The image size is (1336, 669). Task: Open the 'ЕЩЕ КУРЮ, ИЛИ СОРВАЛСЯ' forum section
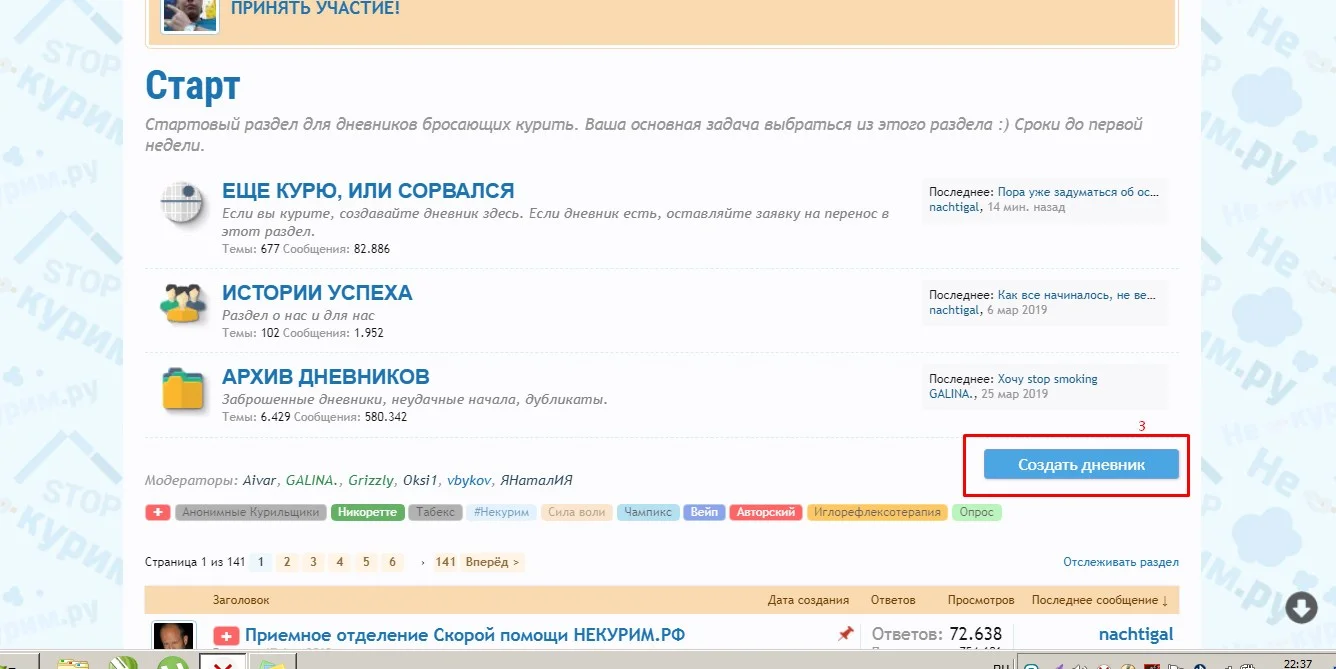(x=368, y=191)
